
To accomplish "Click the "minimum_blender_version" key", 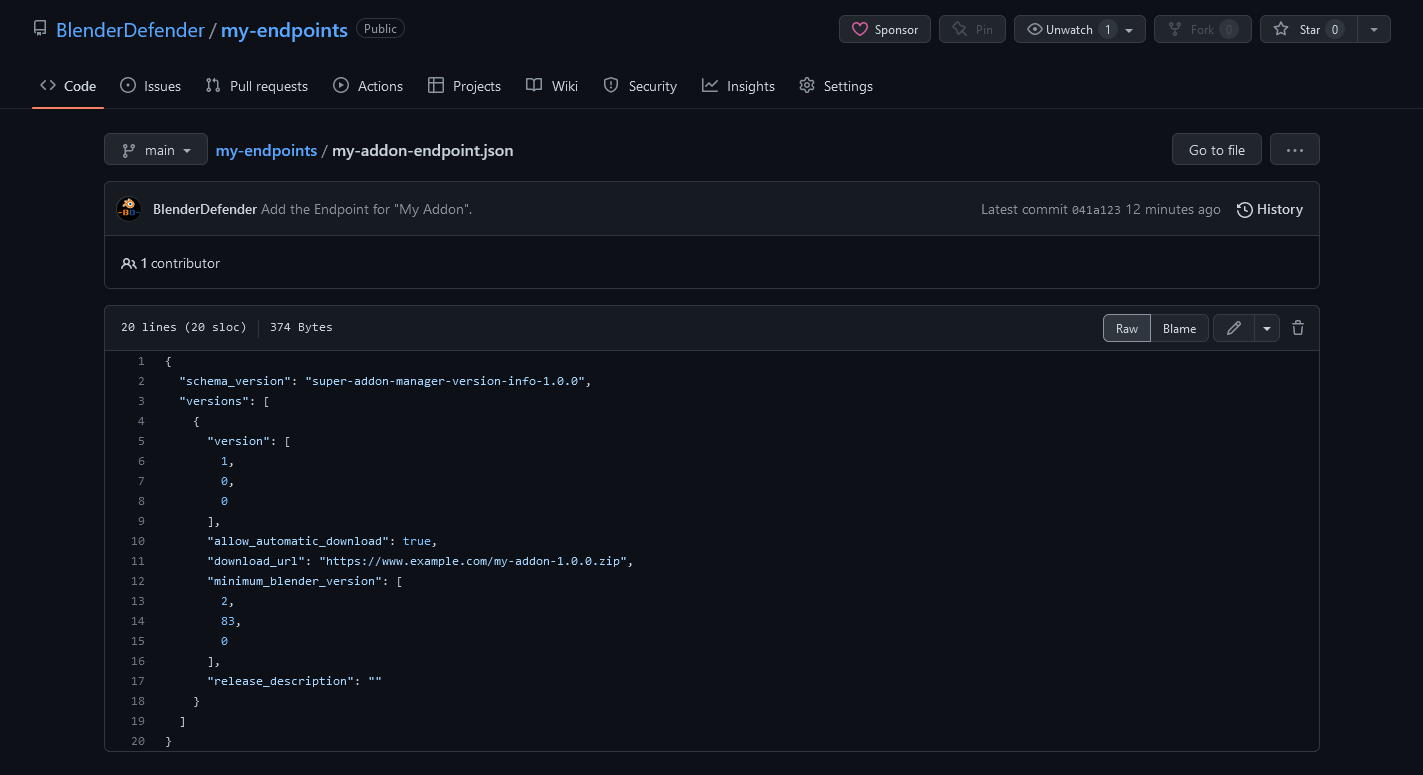I will click(294, 581).
